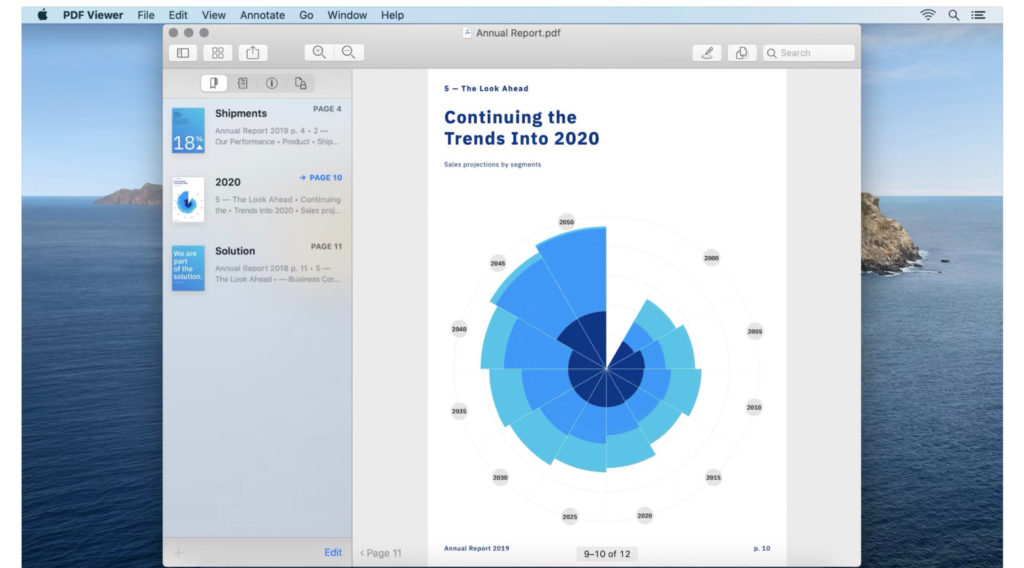
Task: Open the thumbnail grid view
Action: pos(217,53)
